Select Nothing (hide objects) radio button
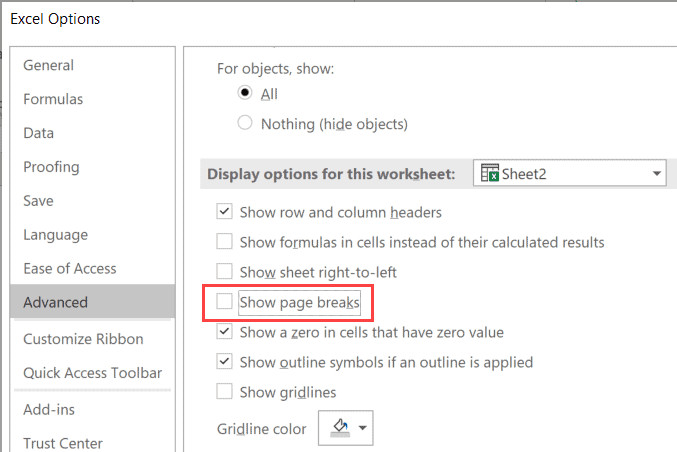 coord(245,124)
